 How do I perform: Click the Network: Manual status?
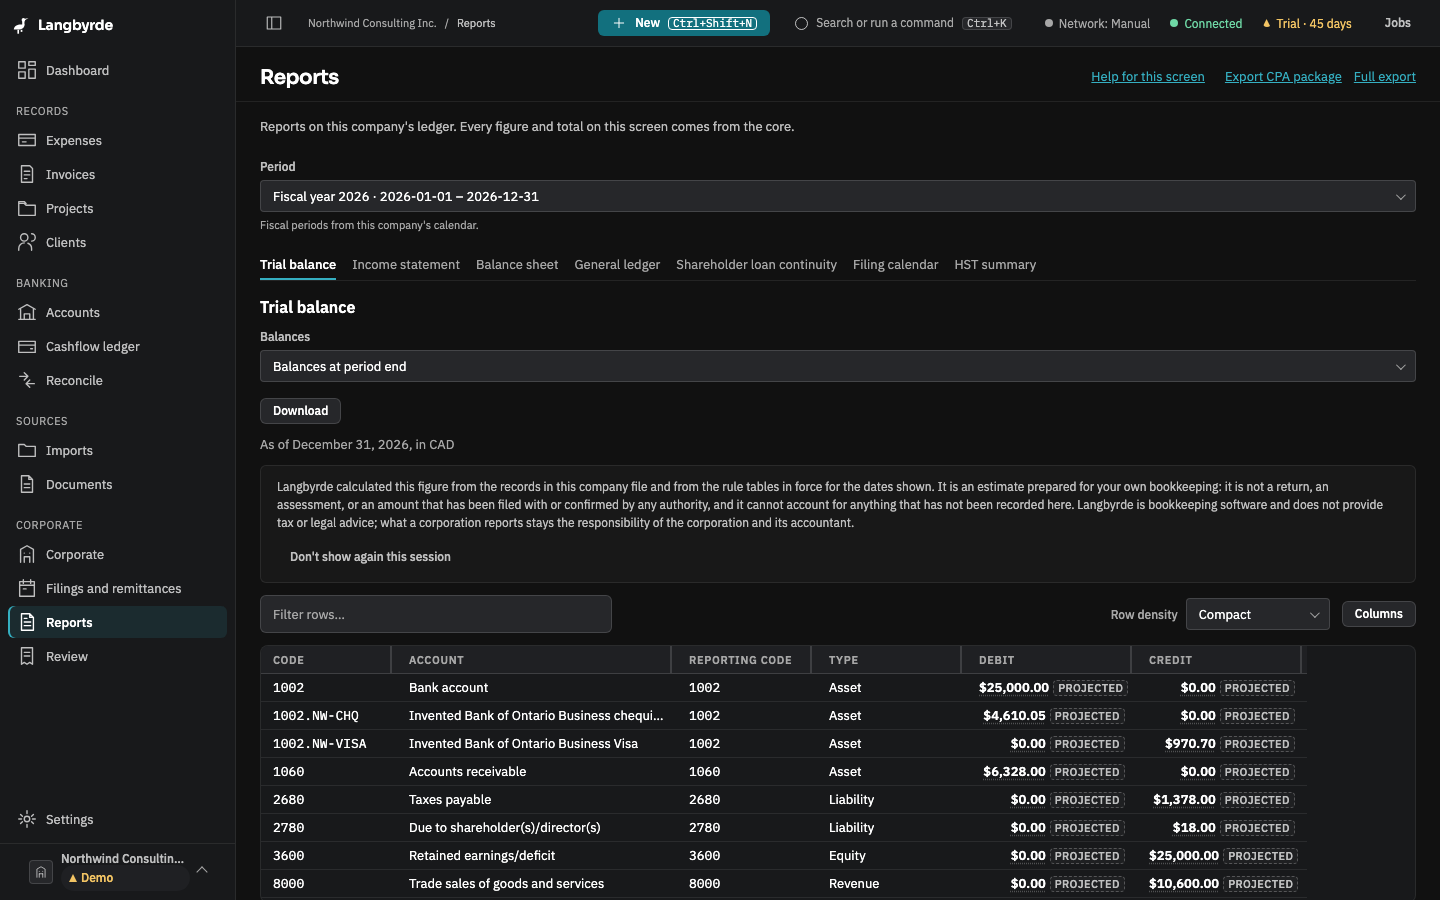[x=1097, y=23]
